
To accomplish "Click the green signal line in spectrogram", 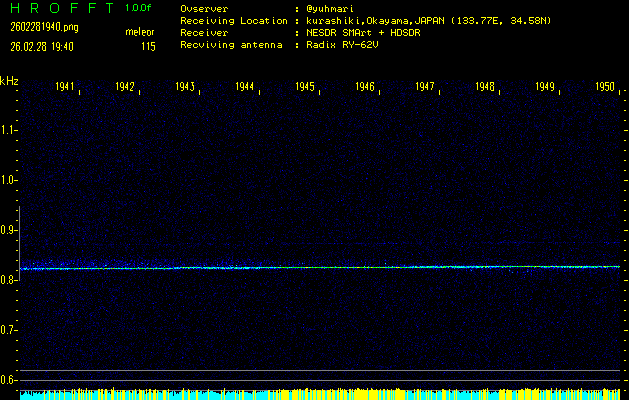I will [x=320, y=267].
